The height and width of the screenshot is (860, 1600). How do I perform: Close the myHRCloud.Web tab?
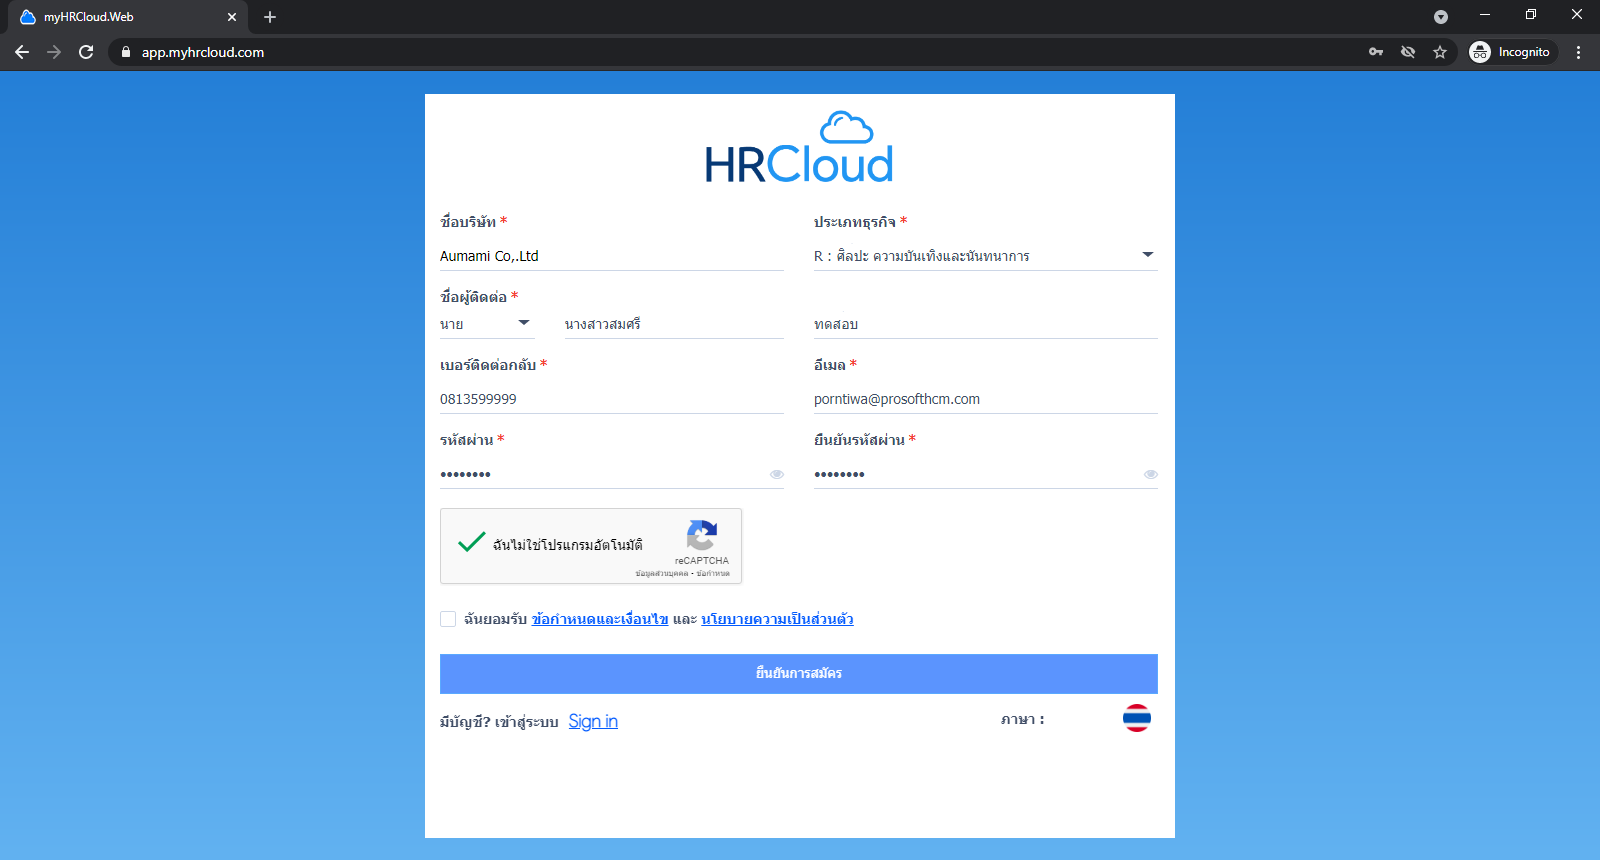[x=232, y=17]
